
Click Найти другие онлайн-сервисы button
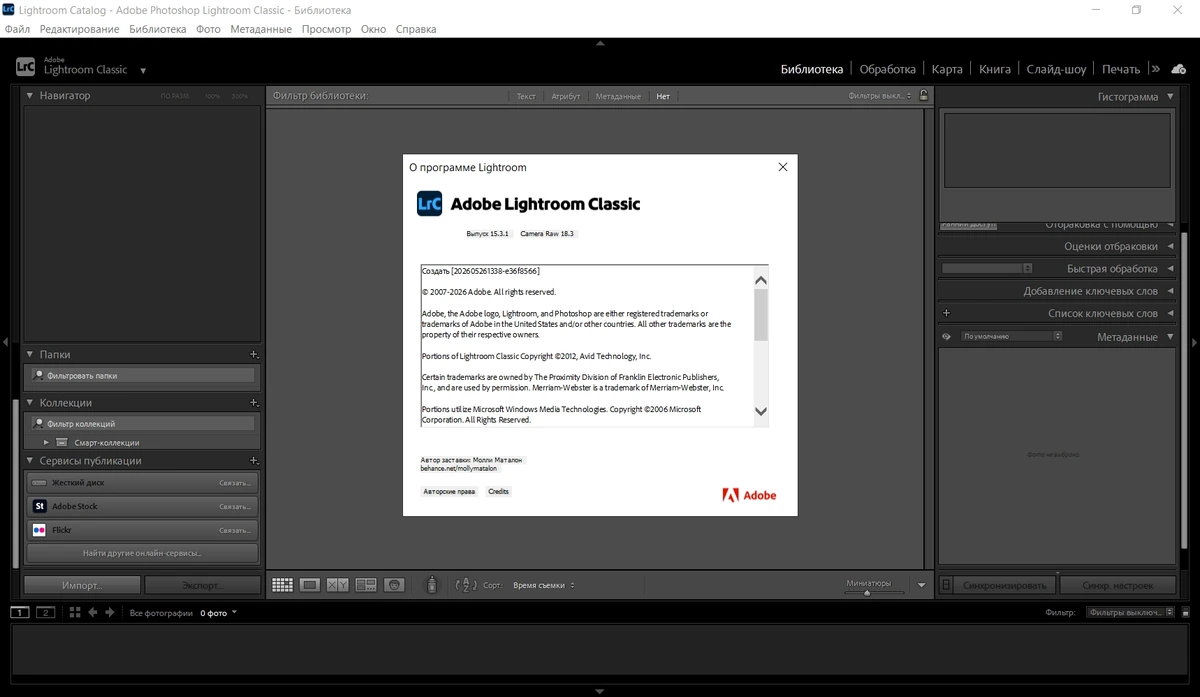(142, 552)
